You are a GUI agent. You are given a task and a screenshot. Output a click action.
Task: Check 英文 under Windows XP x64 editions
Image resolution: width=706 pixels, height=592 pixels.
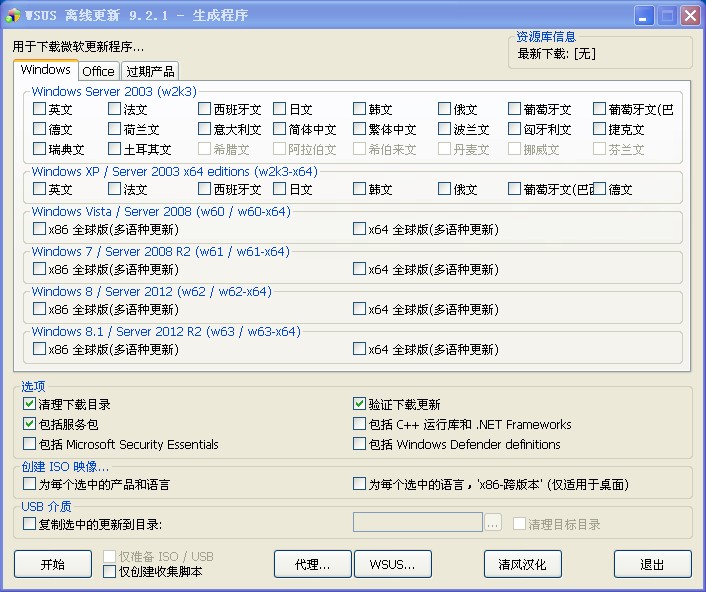(x=40, y=189)
